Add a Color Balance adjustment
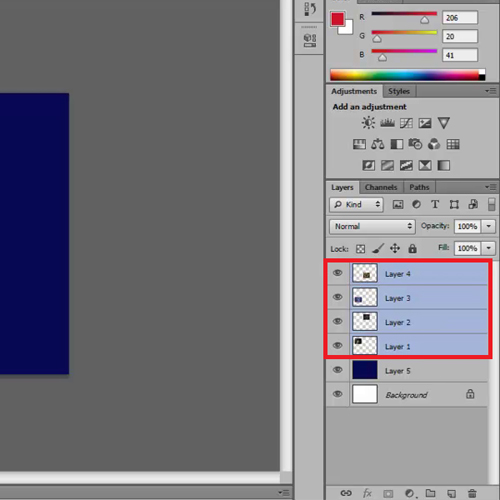This screenshot has width=500, height=500. click(378, 144)
